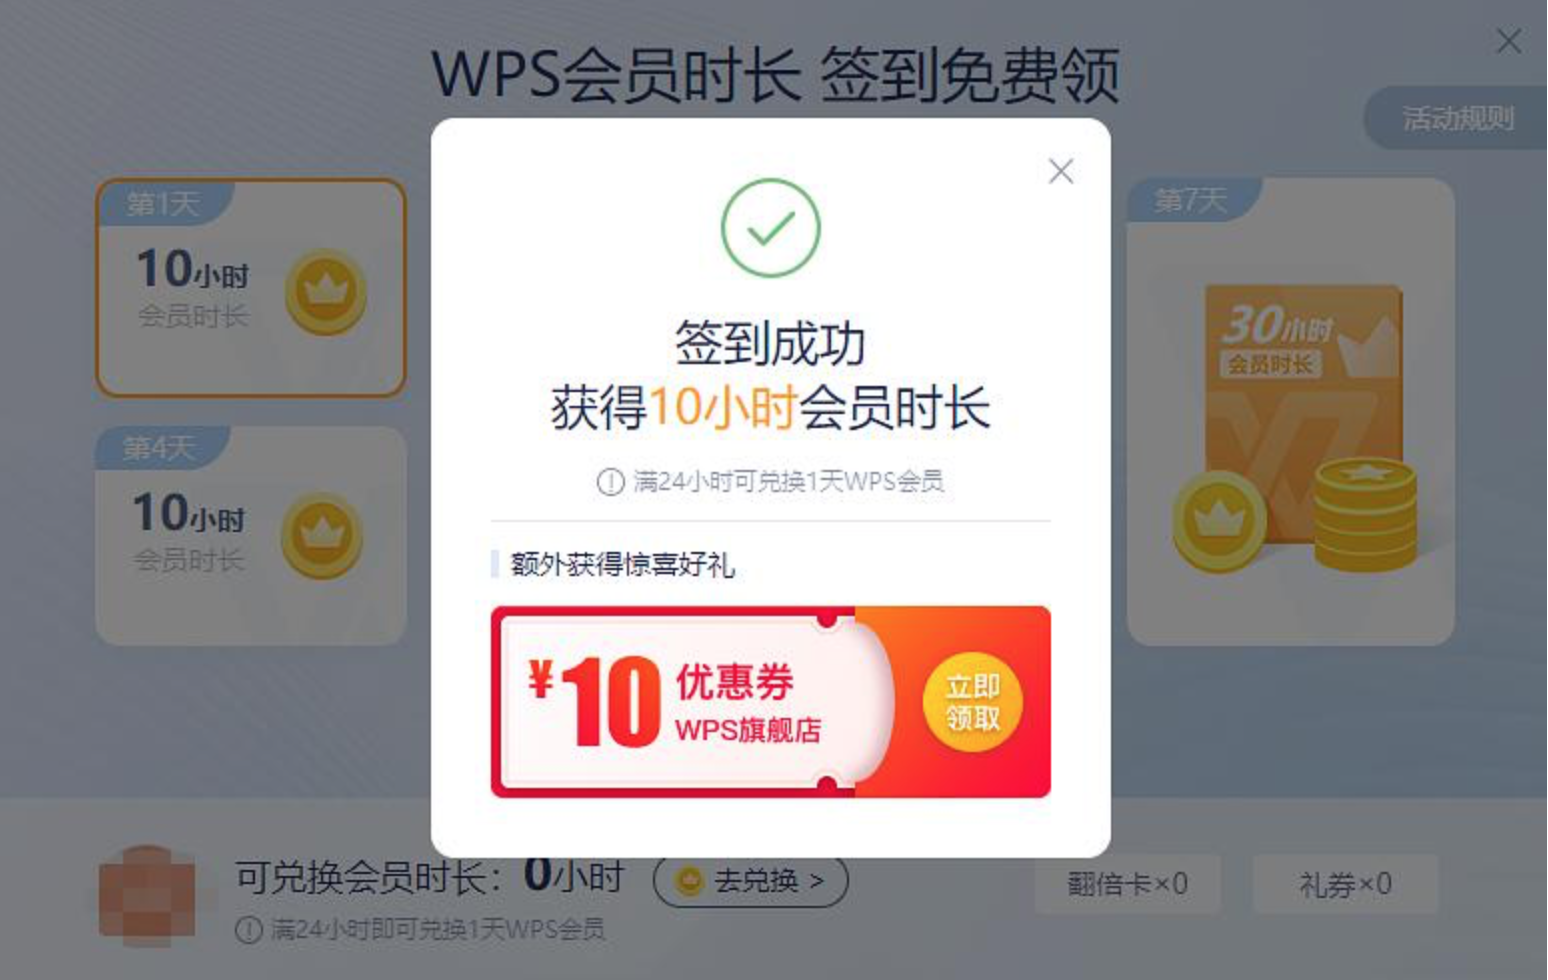The image size is (1548, 980).
Task: Click info icon beside 满24小时可兑换 in popup
Action: [x=610, y=482]
